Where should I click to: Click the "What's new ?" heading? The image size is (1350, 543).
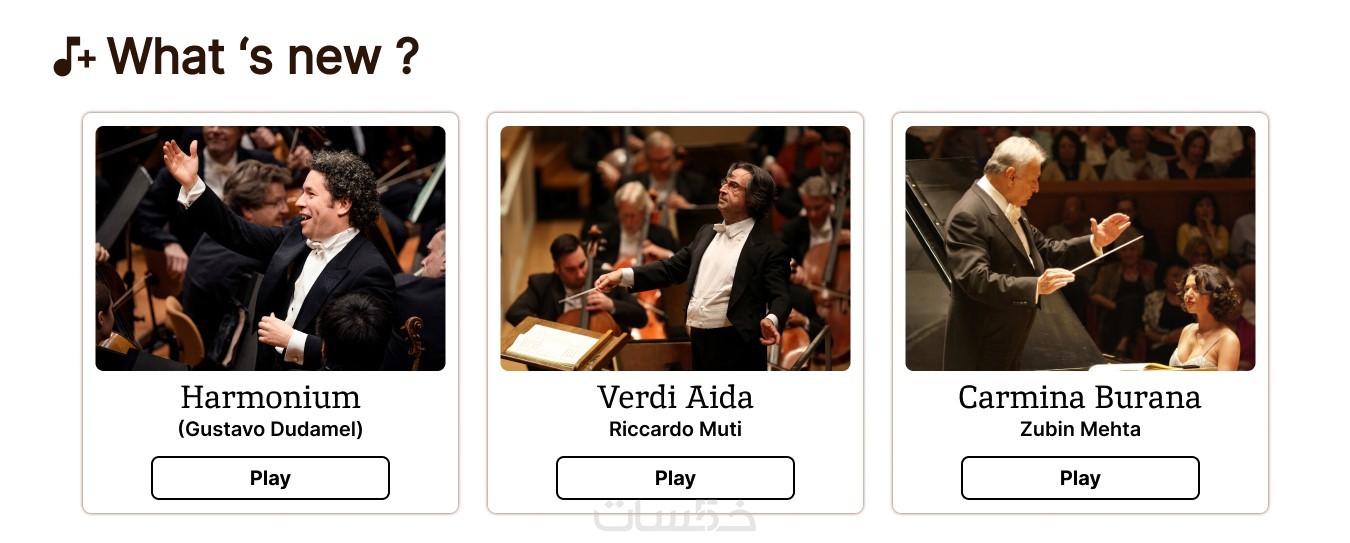pyautogui.click(x=263, y=56)
